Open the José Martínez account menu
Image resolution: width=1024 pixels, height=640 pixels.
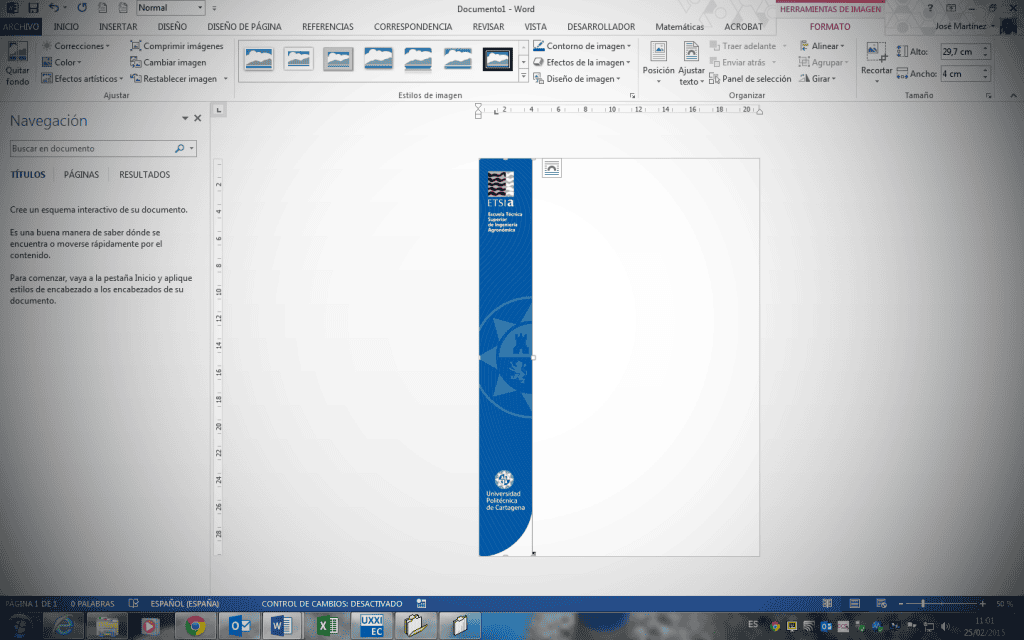point(965,26)
